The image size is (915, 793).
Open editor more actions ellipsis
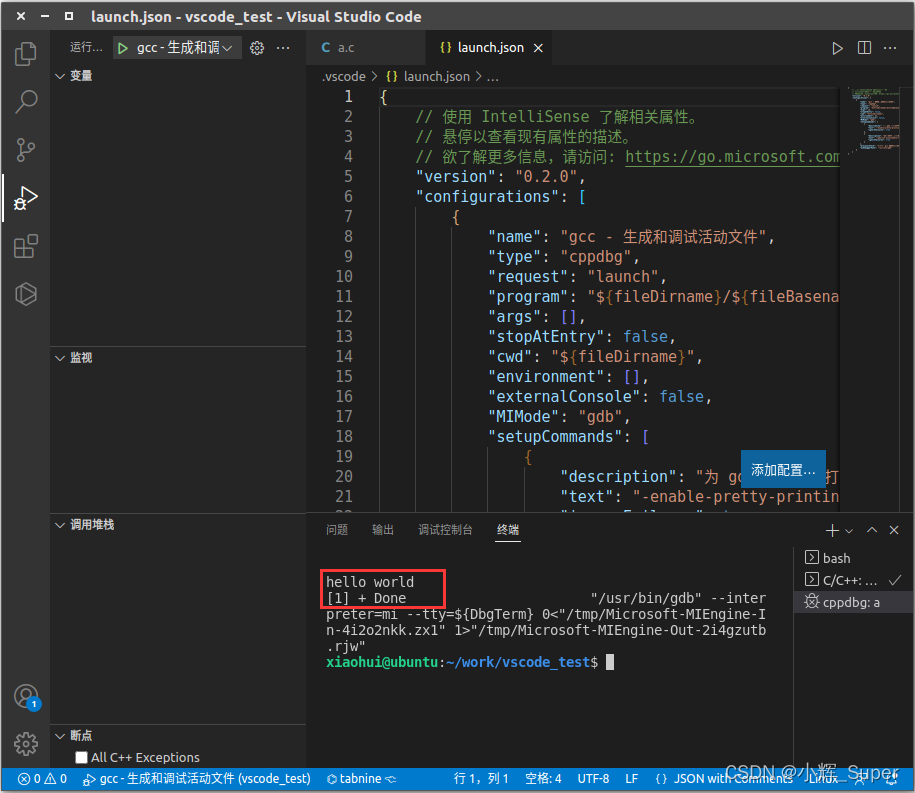coord(890,48)
